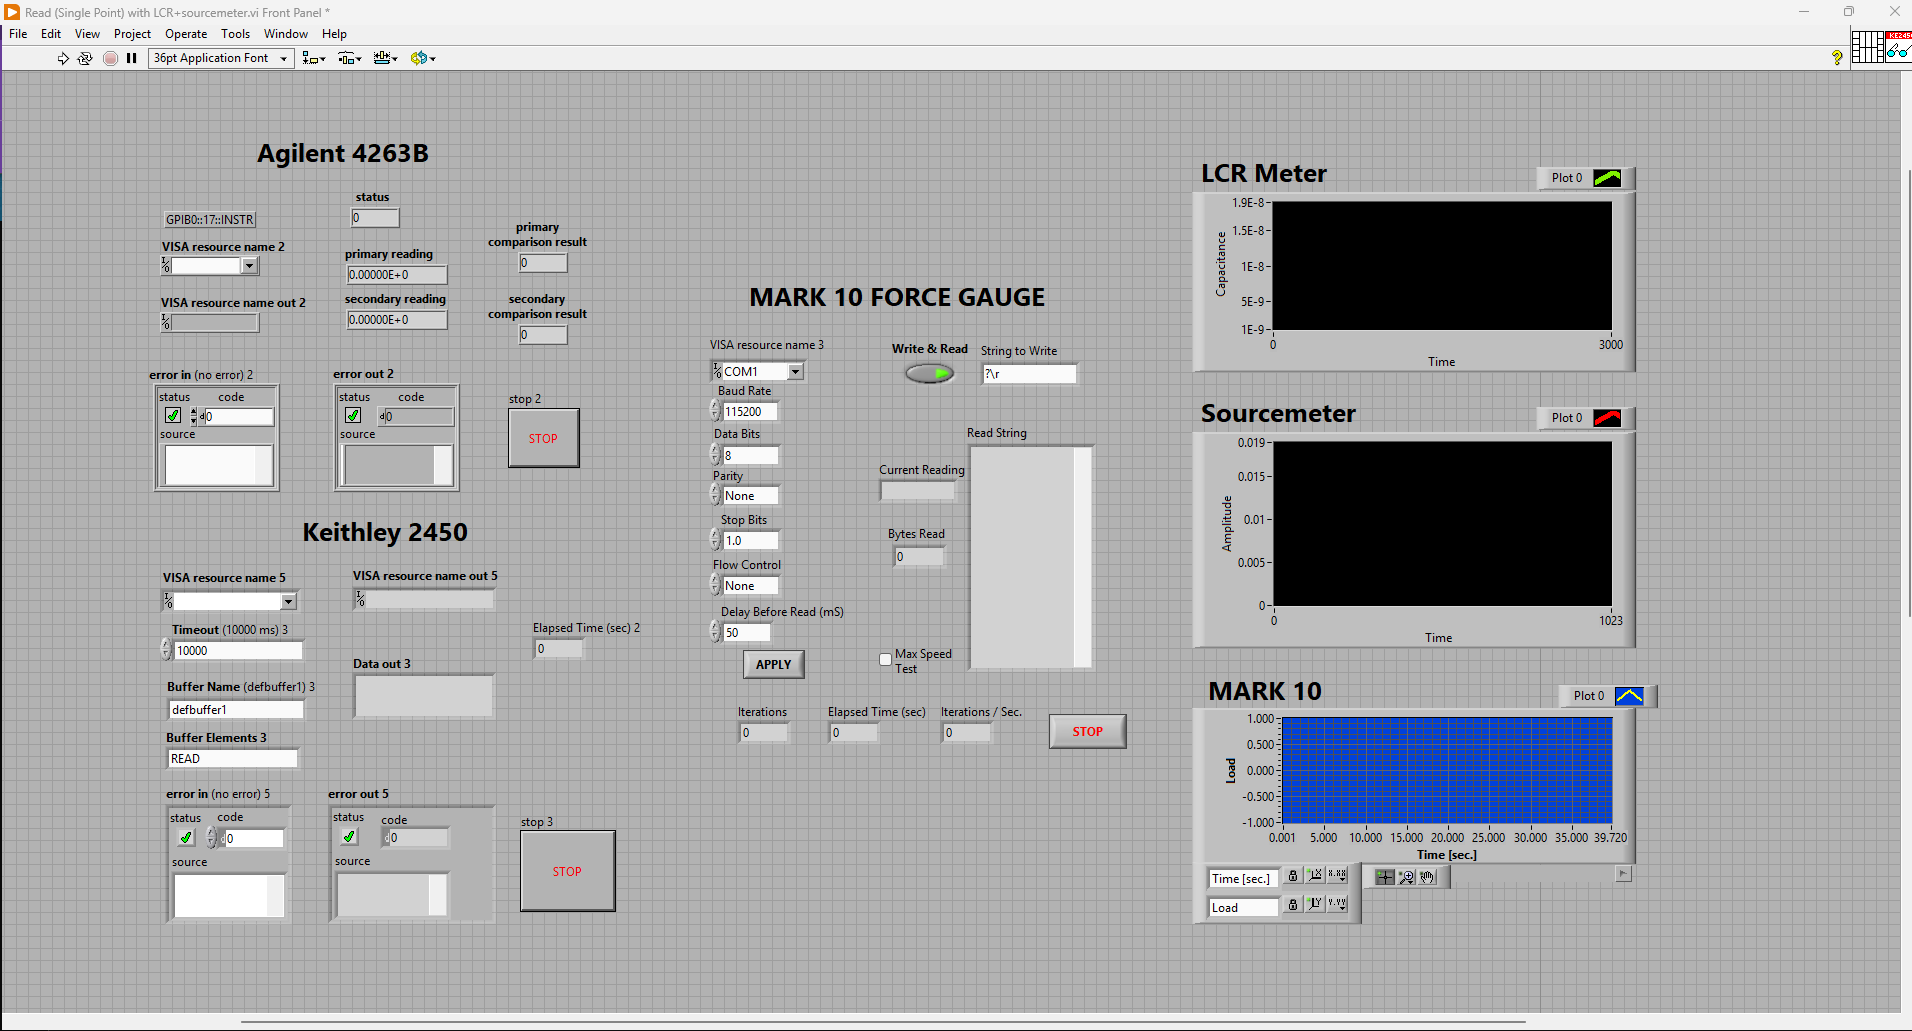
Task: Open the Time axis format x.xx menu
Action: (x=1337, y=876)
